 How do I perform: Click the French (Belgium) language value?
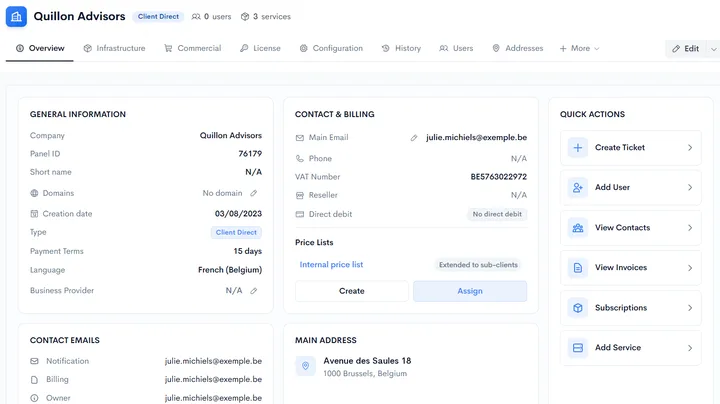coord(230,270)
